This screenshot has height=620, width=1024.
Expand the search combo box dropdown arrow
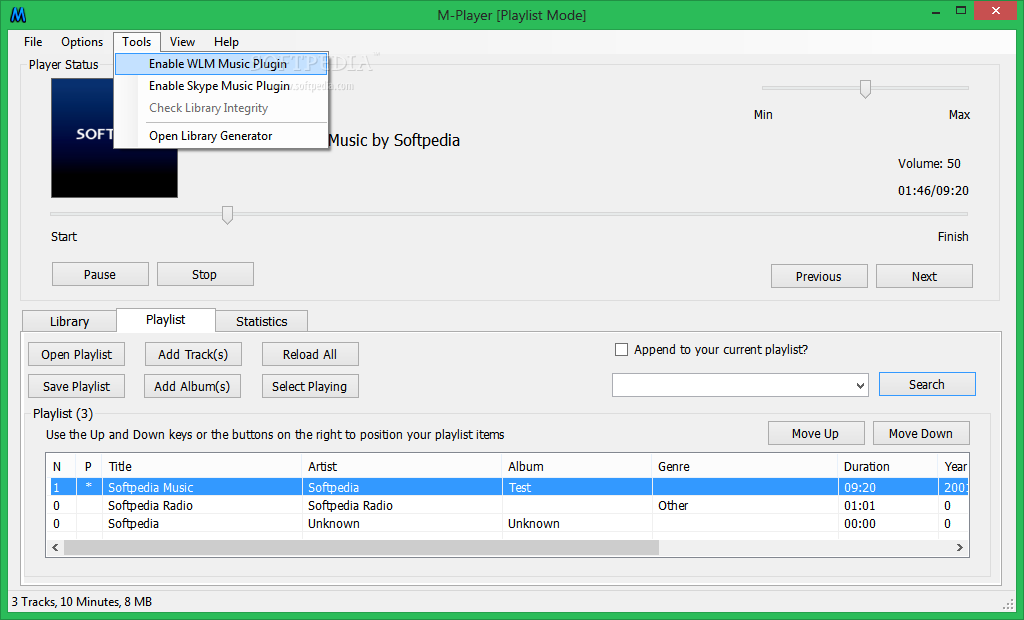[x=860, y=385]
